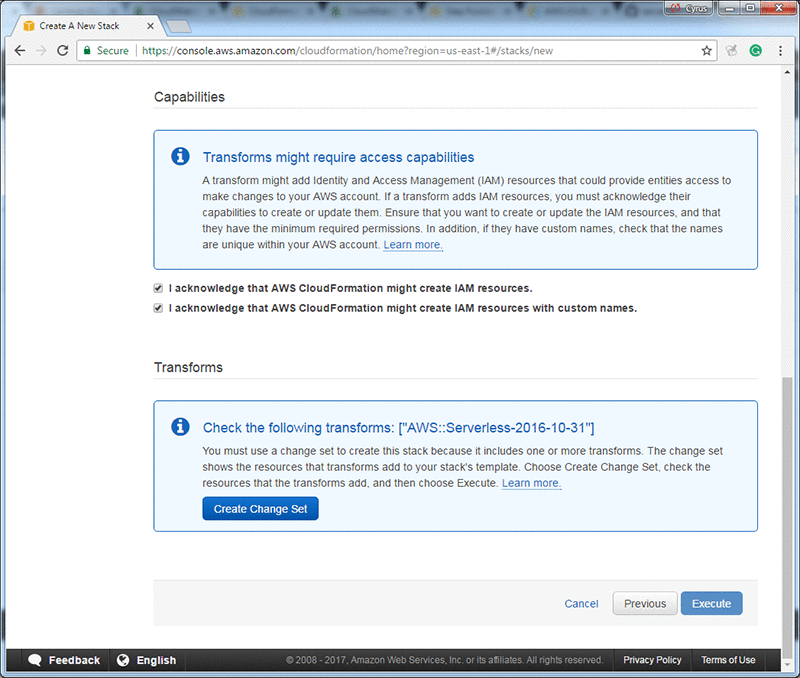Click the copyright notice text in footer
The width and height of the screenshot is (800, 678).
click(x=444, y=660)
